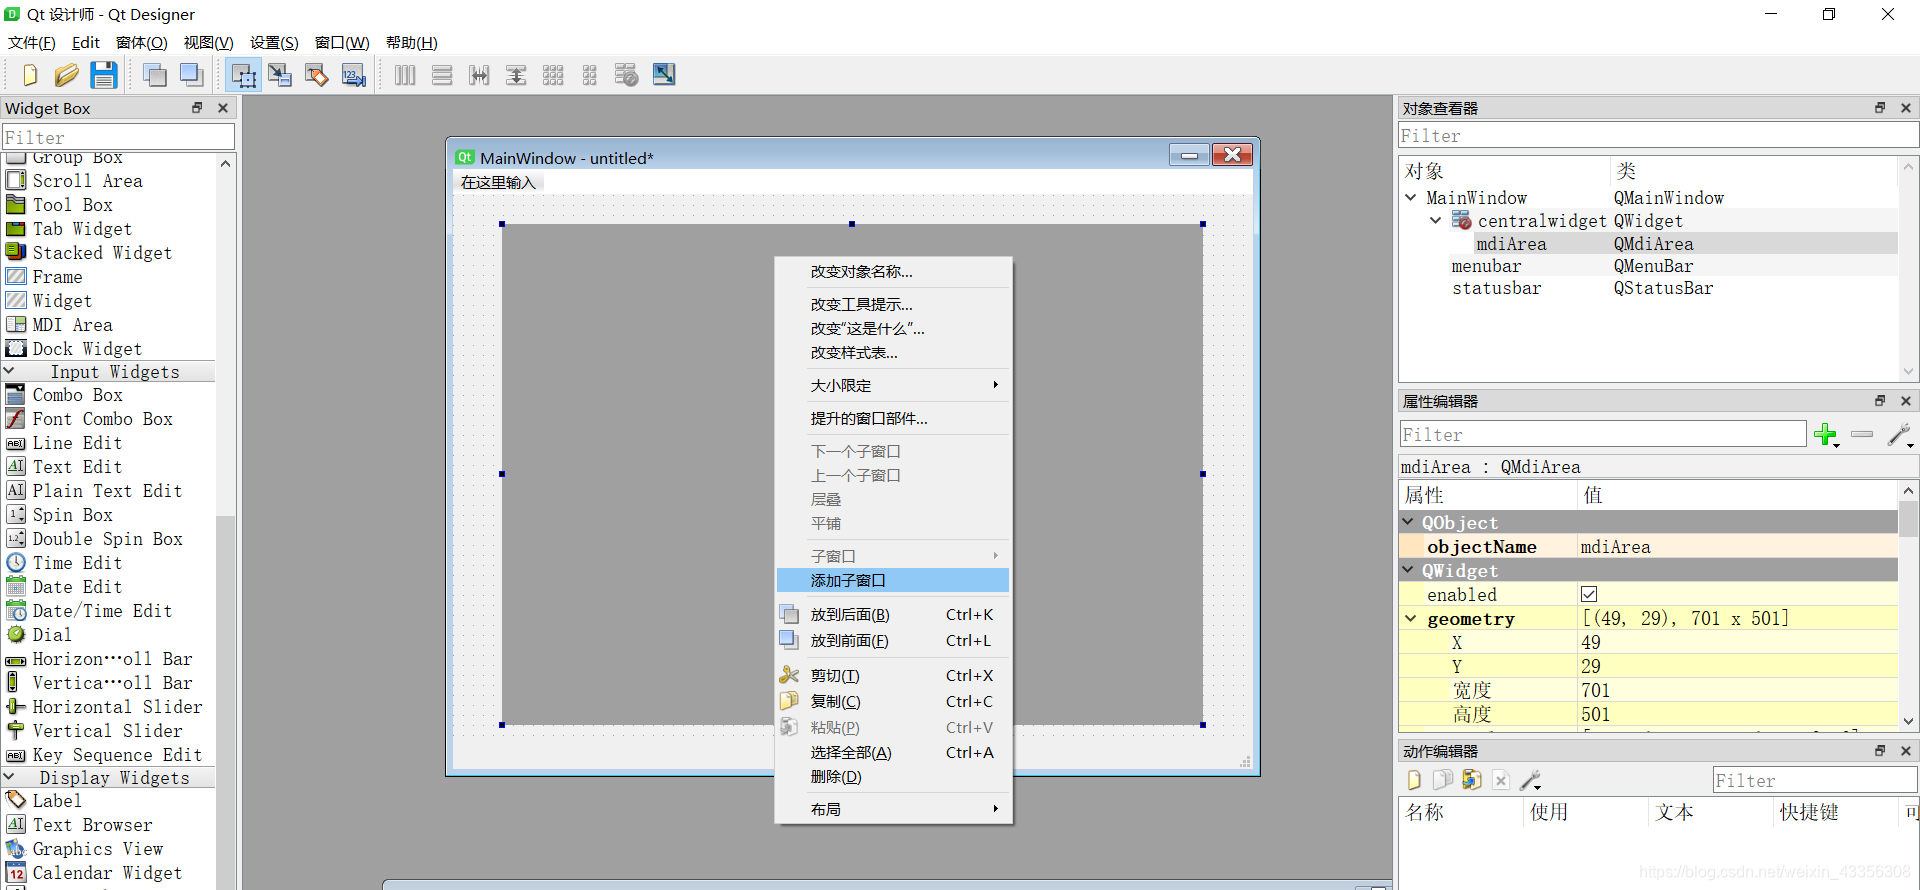Activate Edit Widgets mode icon
Image resolution: width=1920 pixels, height=890 pixels.
point(243,75)
